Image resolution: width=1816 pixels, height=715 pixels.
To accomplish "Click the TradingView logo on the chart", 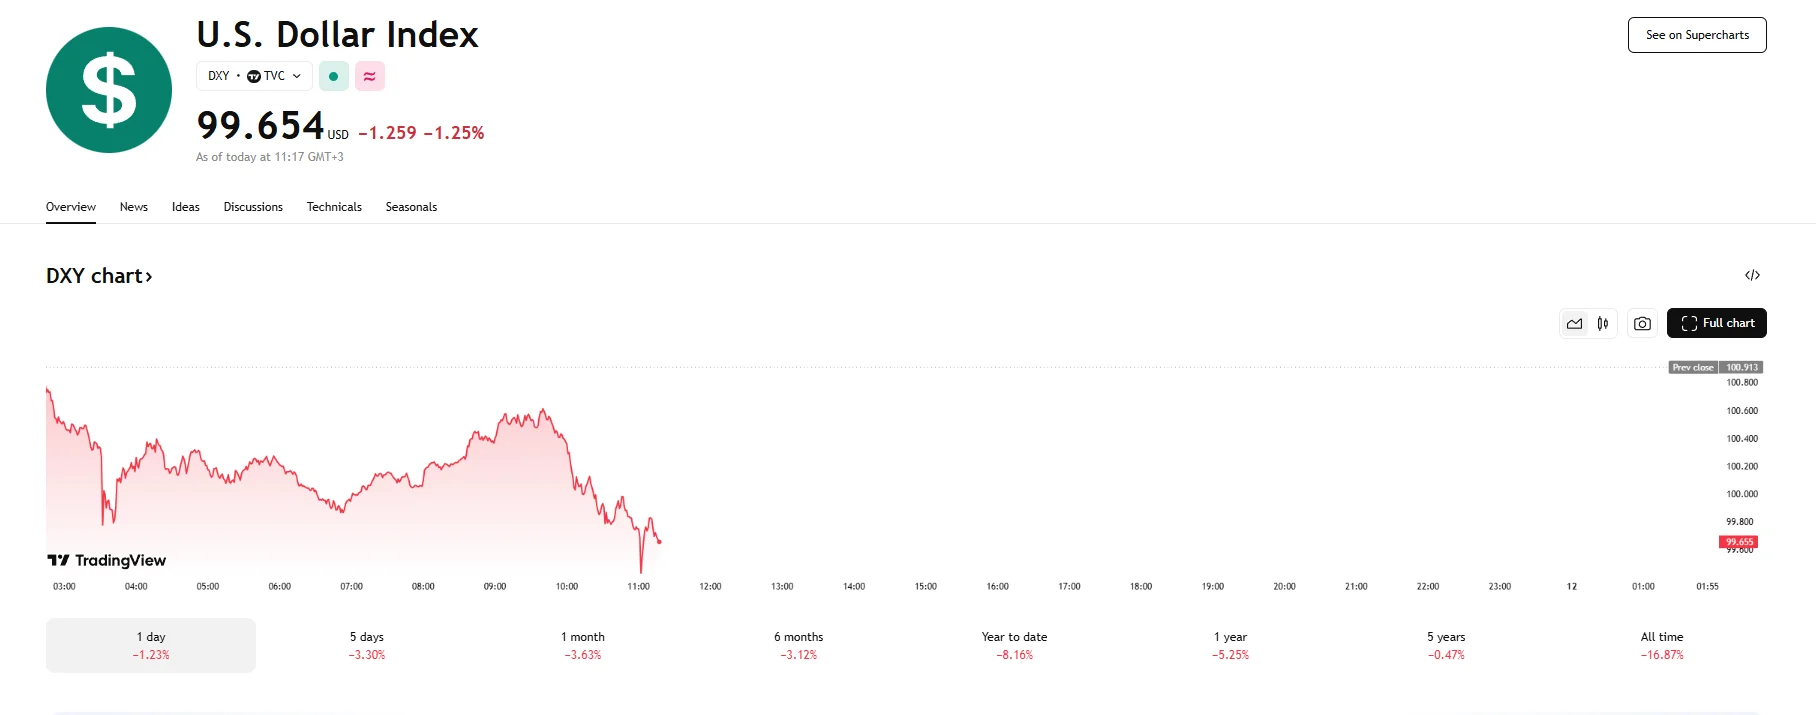I will click(107, 560).
